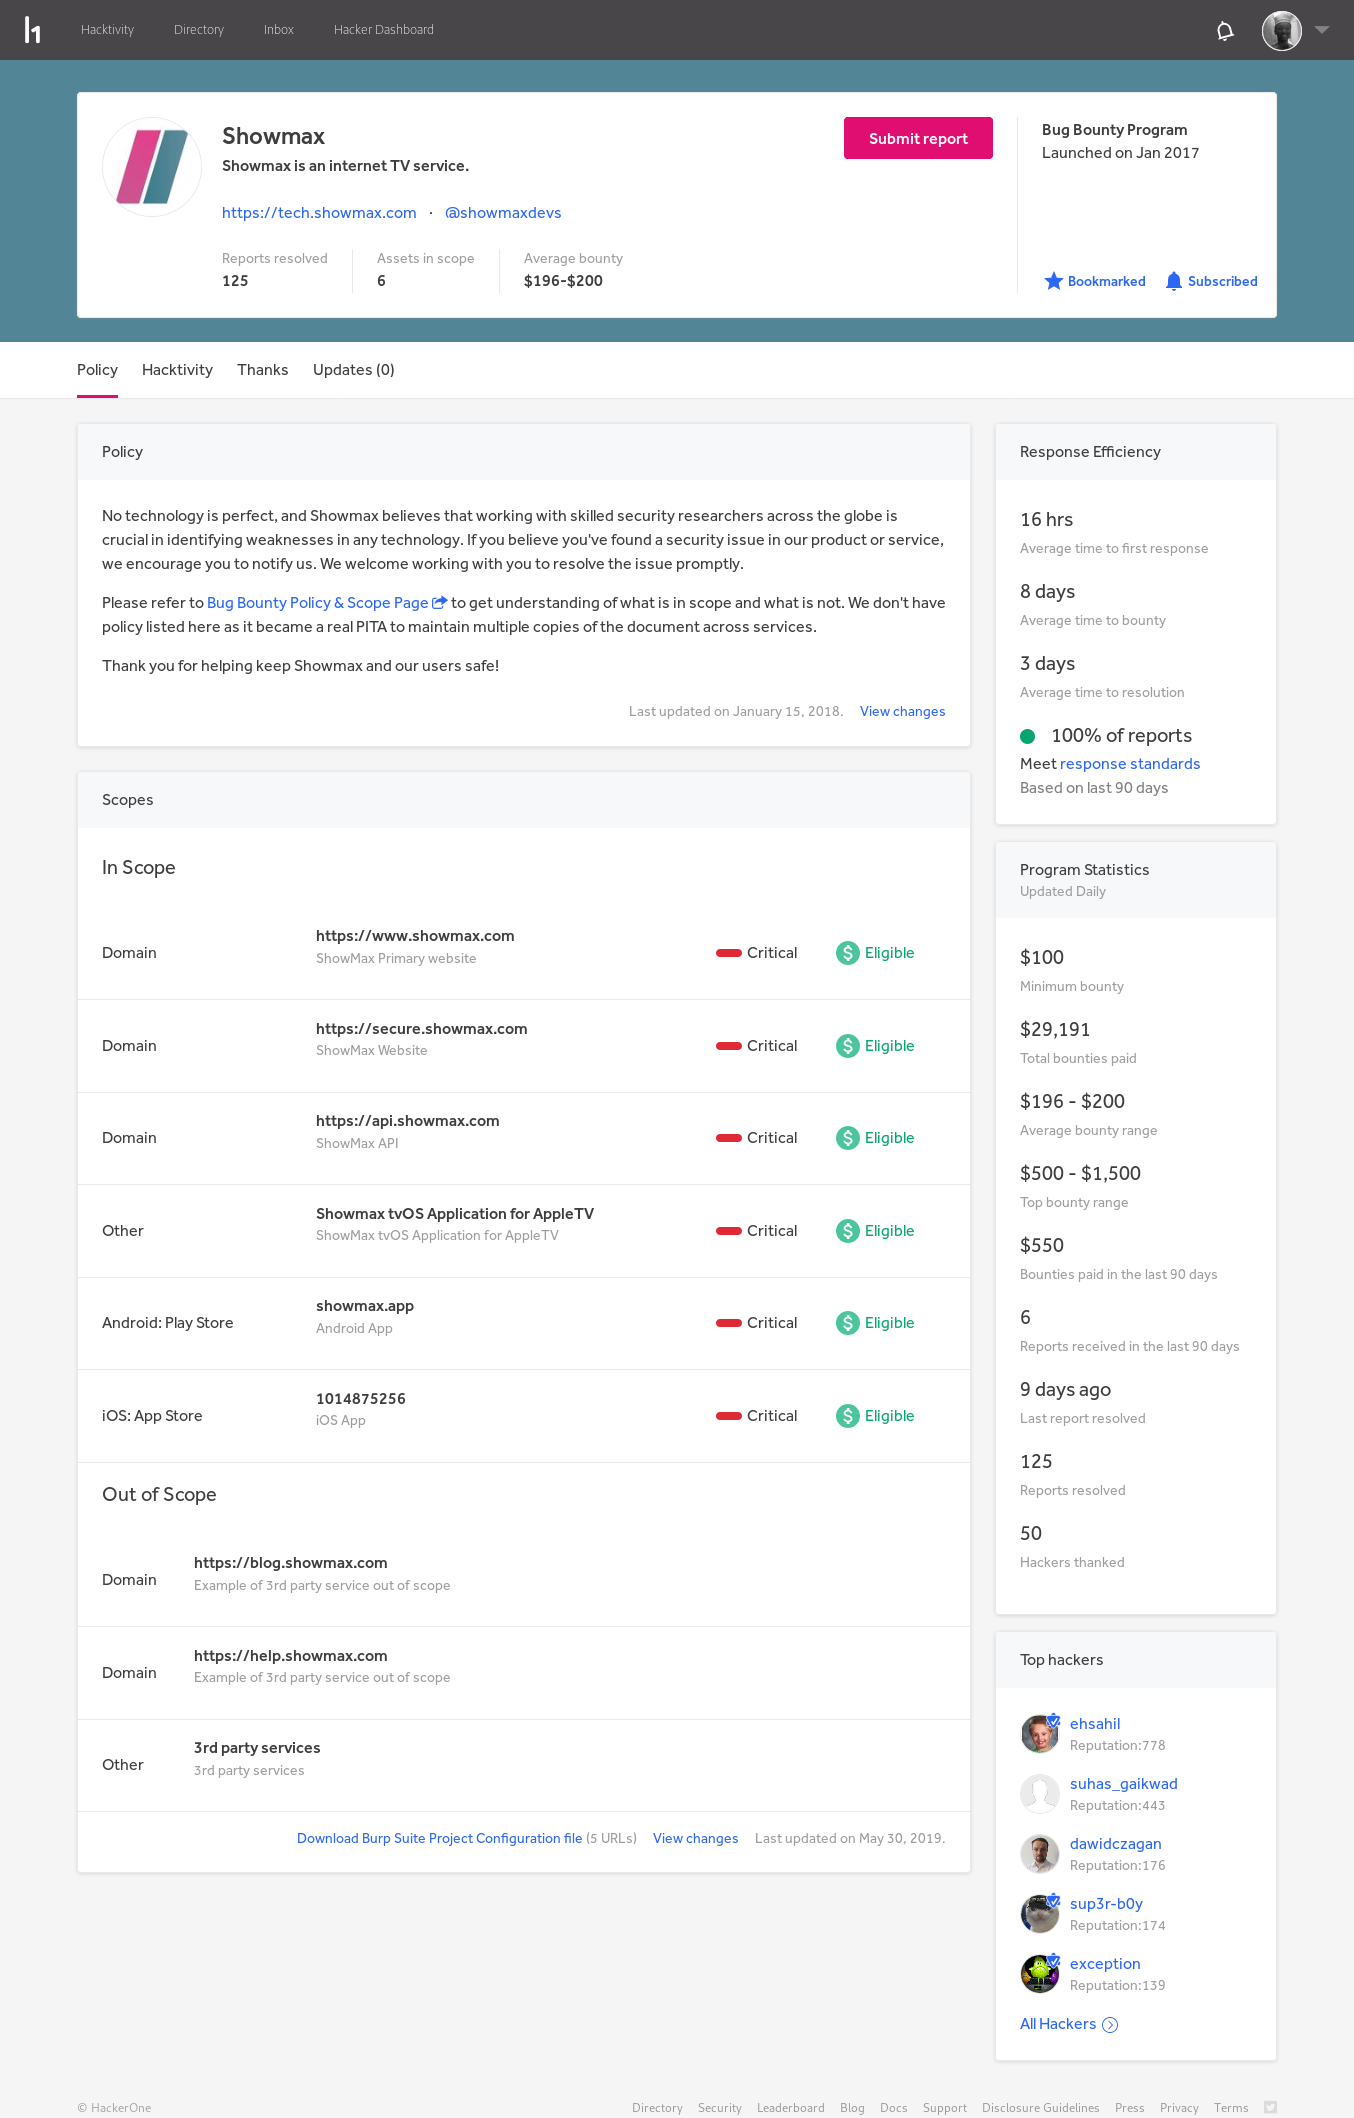The width and height of the screenshot is (1354, 2118).
Task: Download Burp Suite Project Configuration file
Action: click(439, 1838)
